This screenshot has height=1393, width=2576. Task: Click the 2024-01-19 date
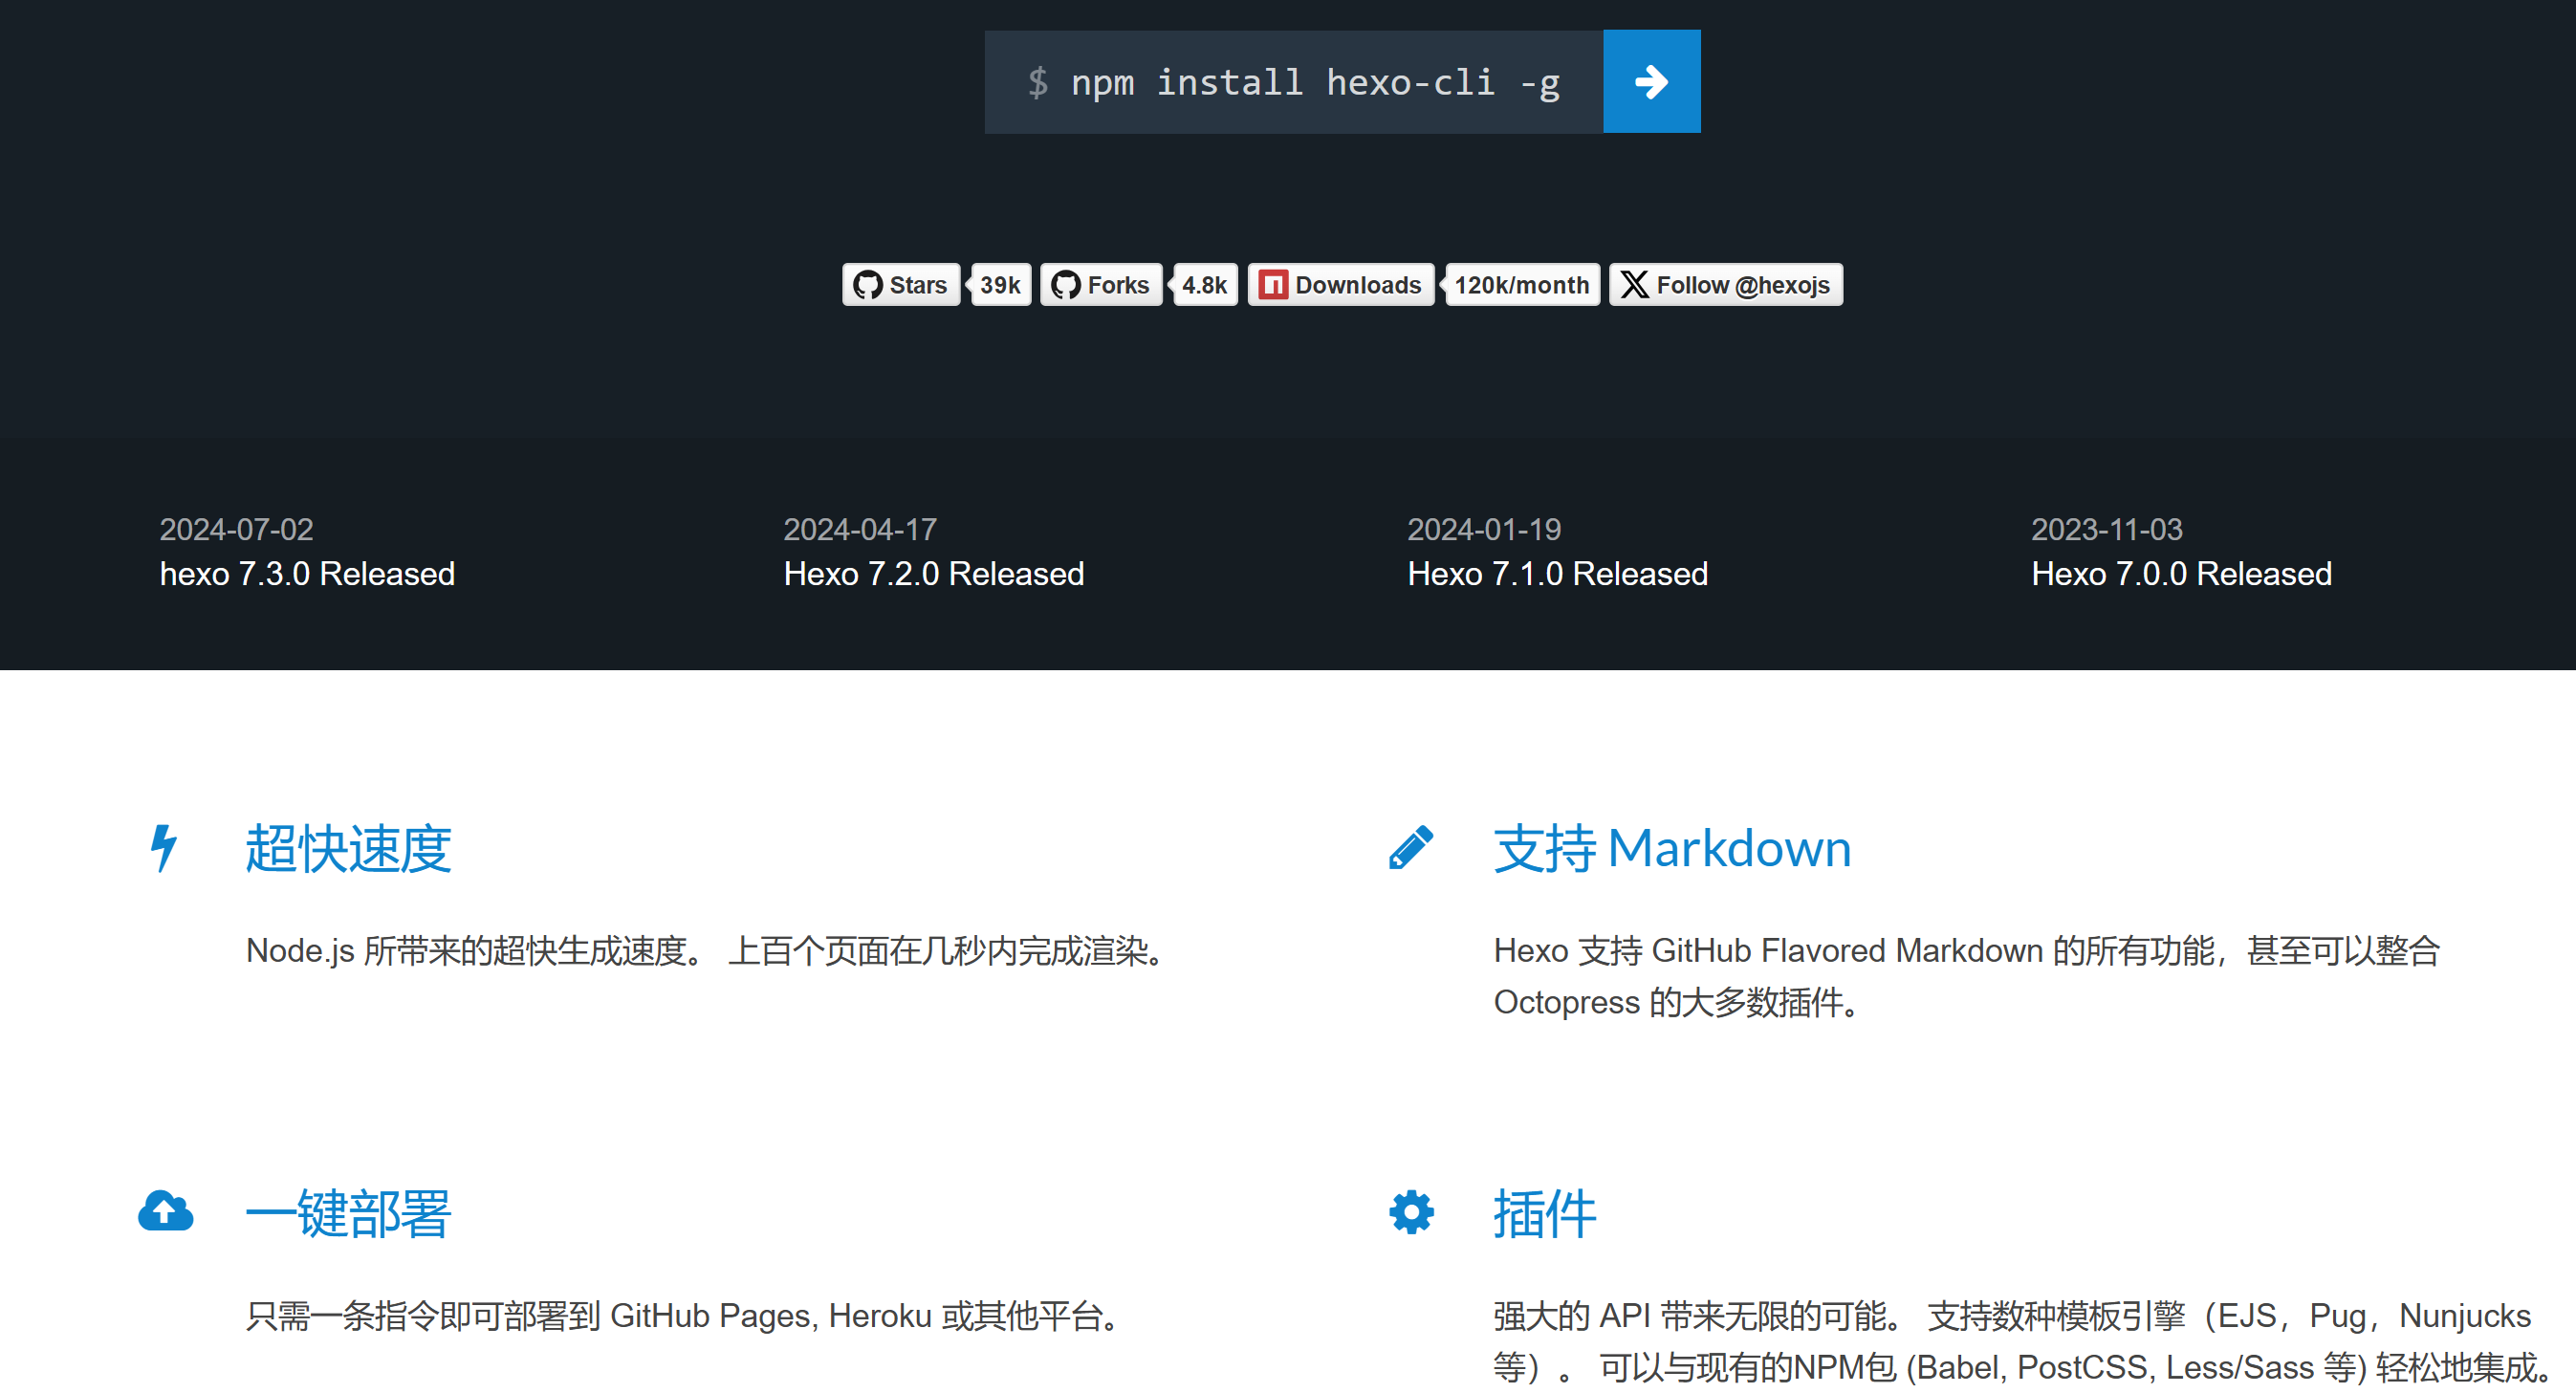[x=1484, y=529]
